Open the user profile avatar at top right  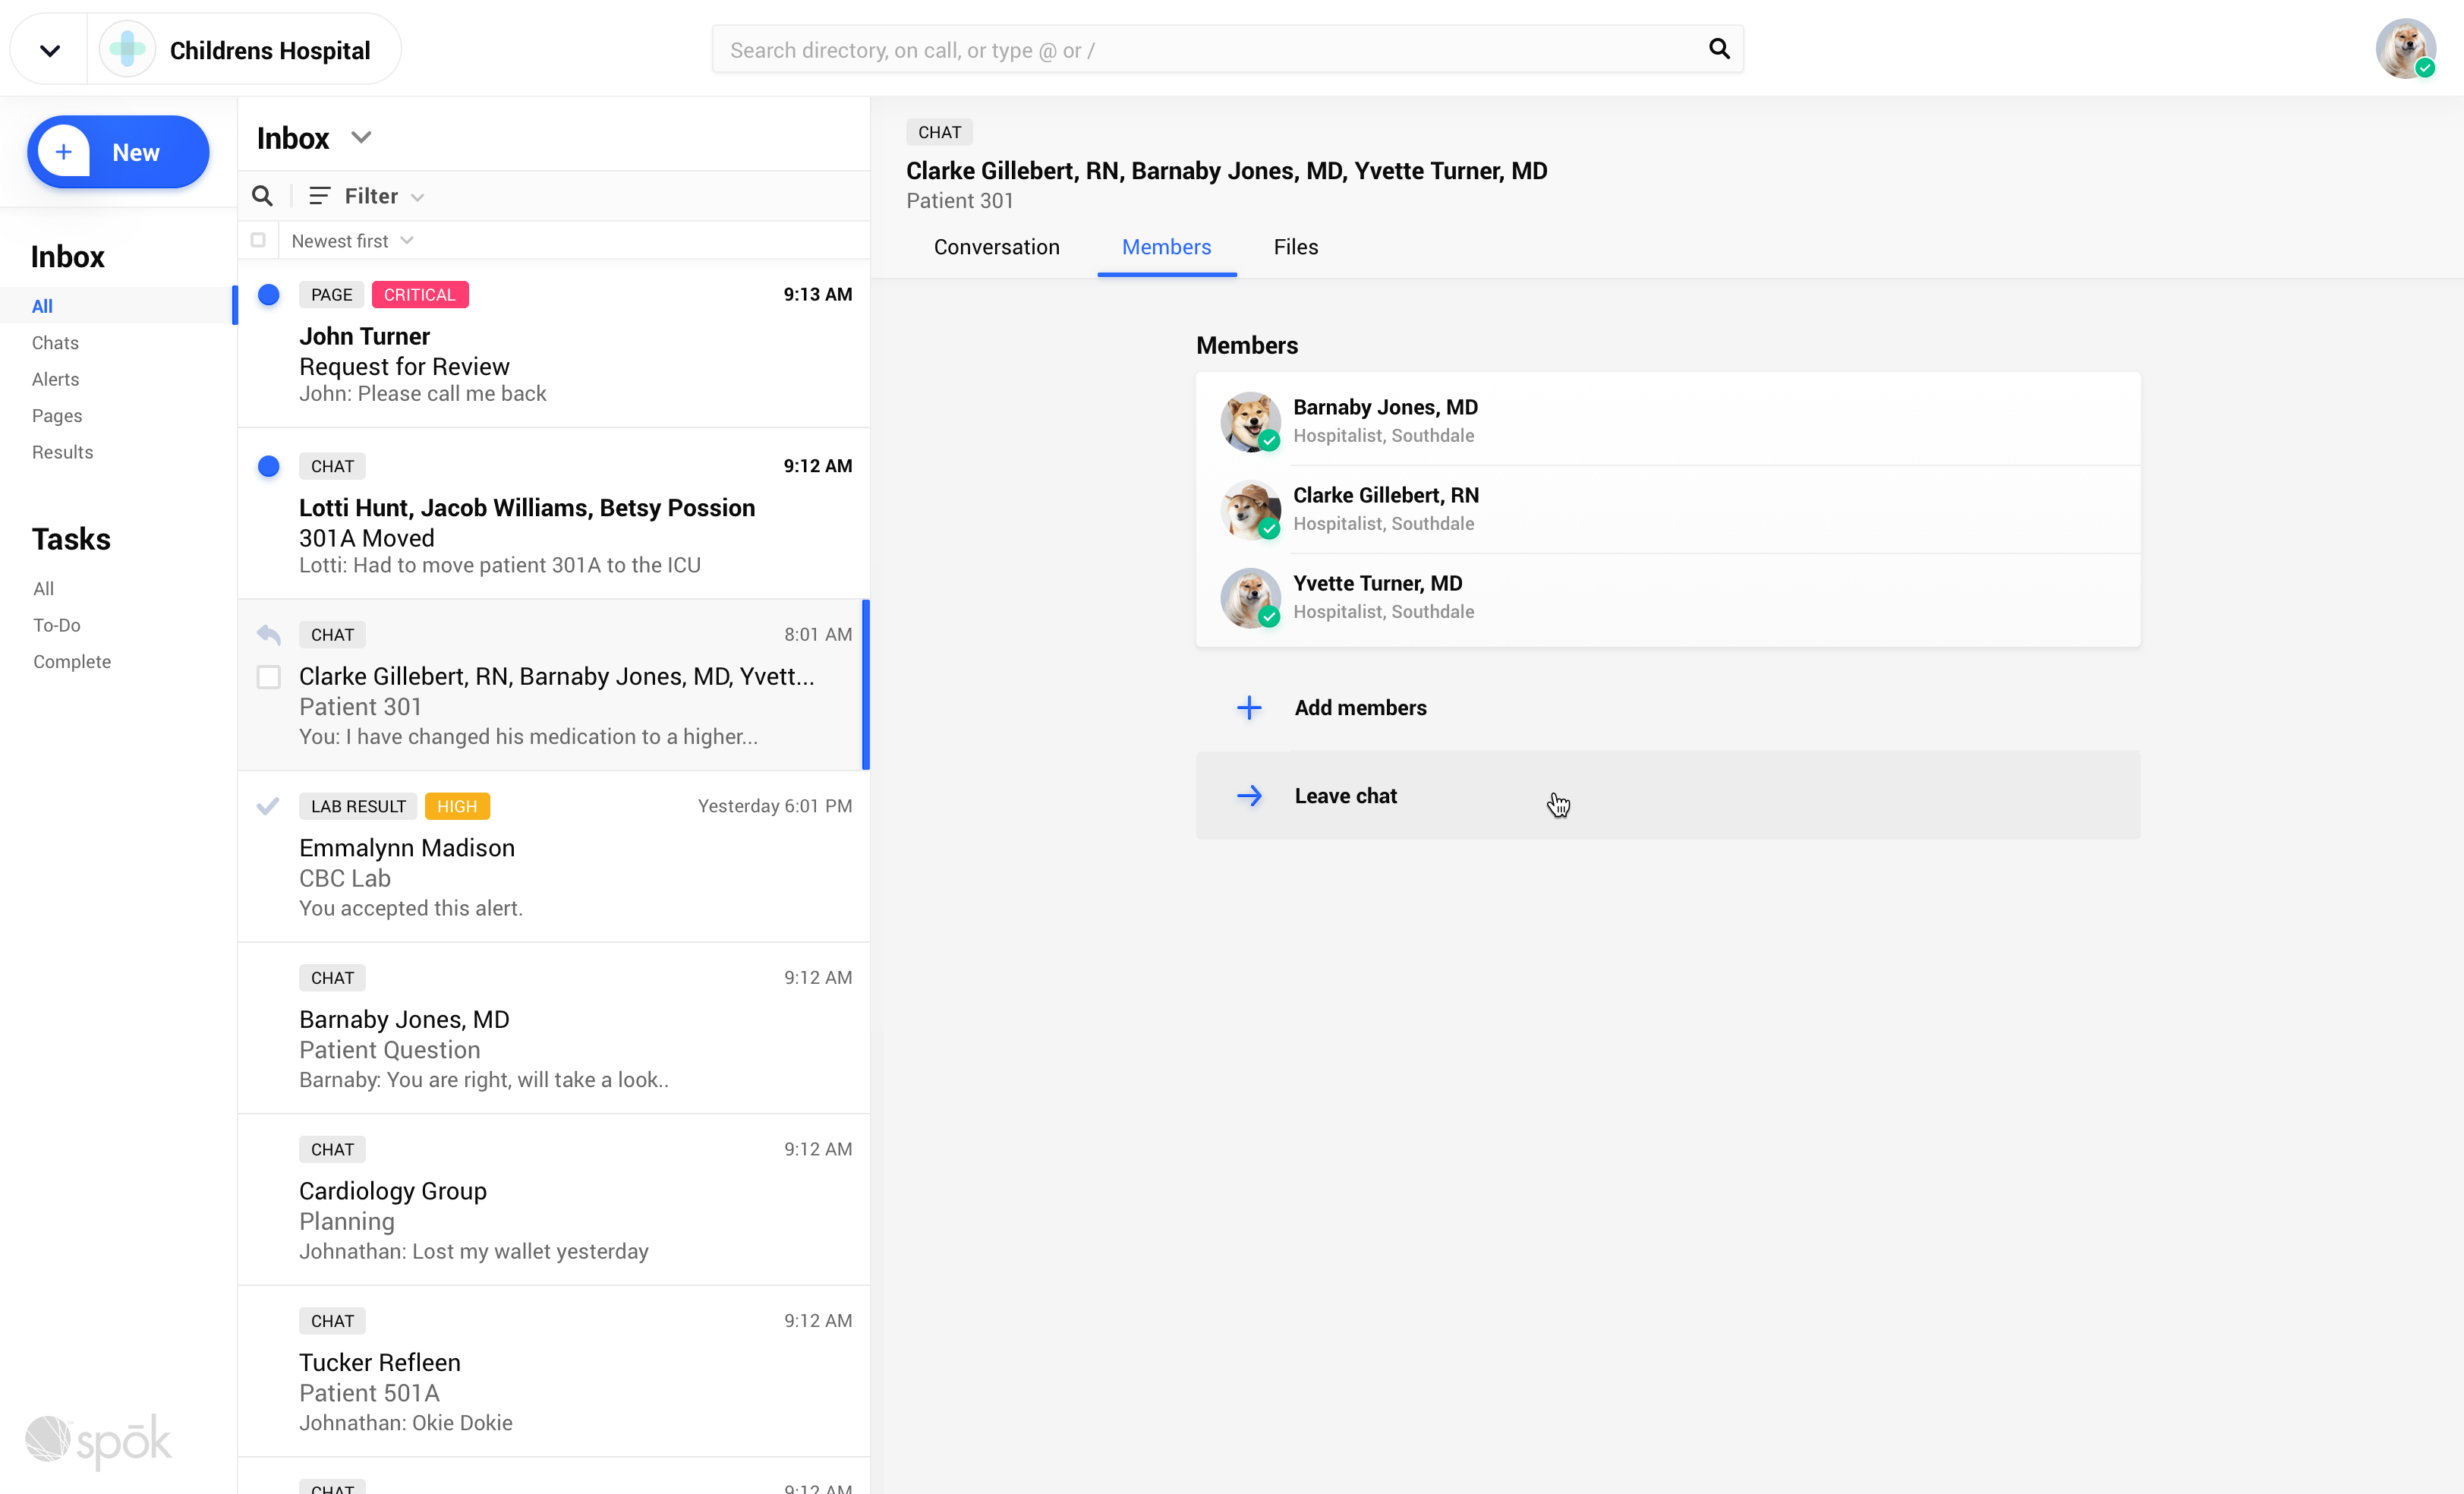tap(2405, 49)
